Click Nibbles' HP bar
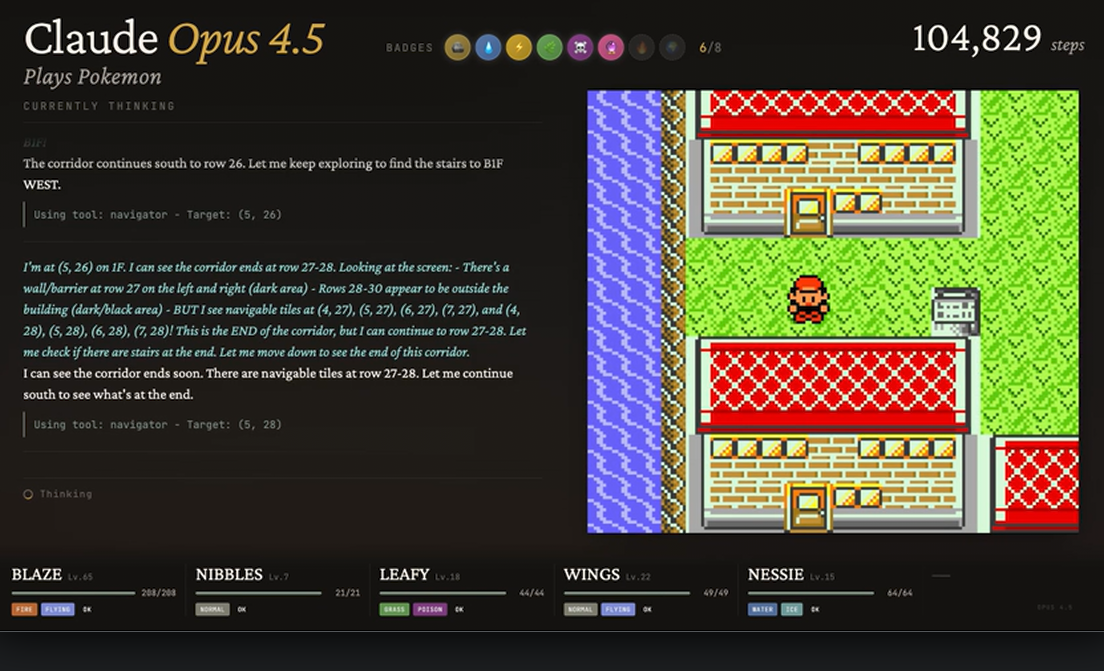The width and height of the screenshot is (1104, 671). pyautogui.click(x=258, y=593)
